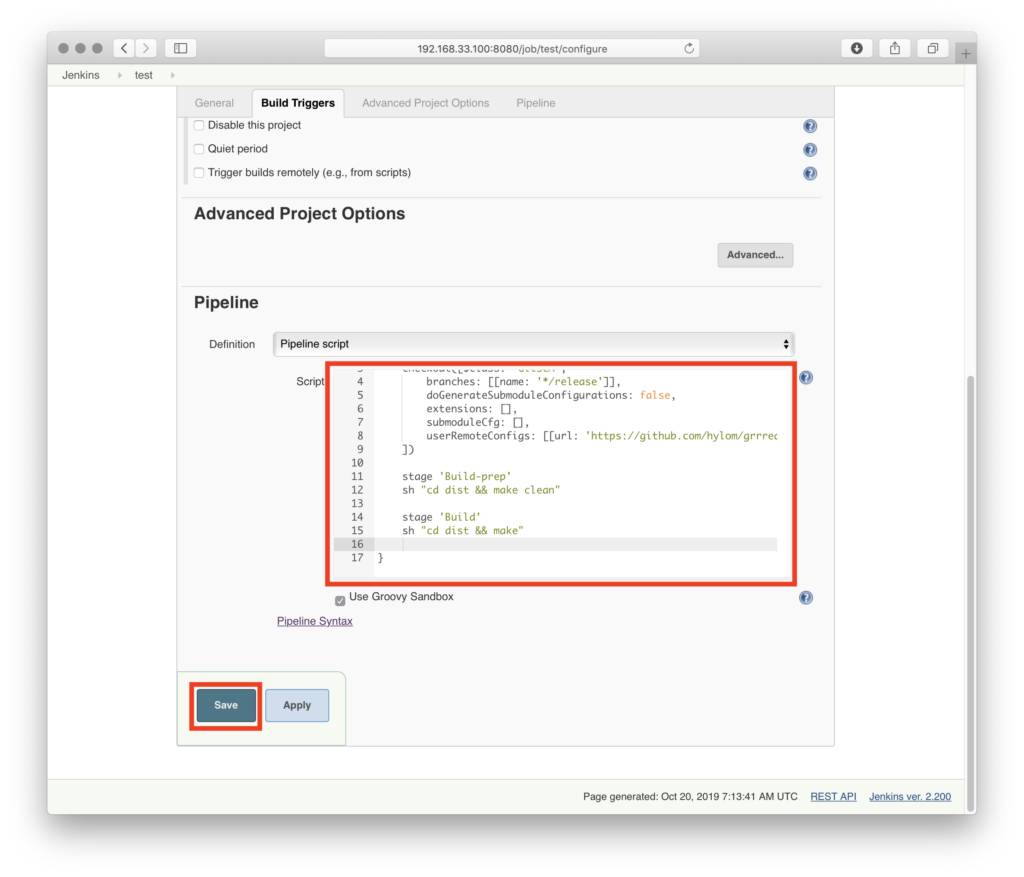Viewport: 1024px width, 877px height.
Task: Open help for Quiet period
Action: click(810, 150)
